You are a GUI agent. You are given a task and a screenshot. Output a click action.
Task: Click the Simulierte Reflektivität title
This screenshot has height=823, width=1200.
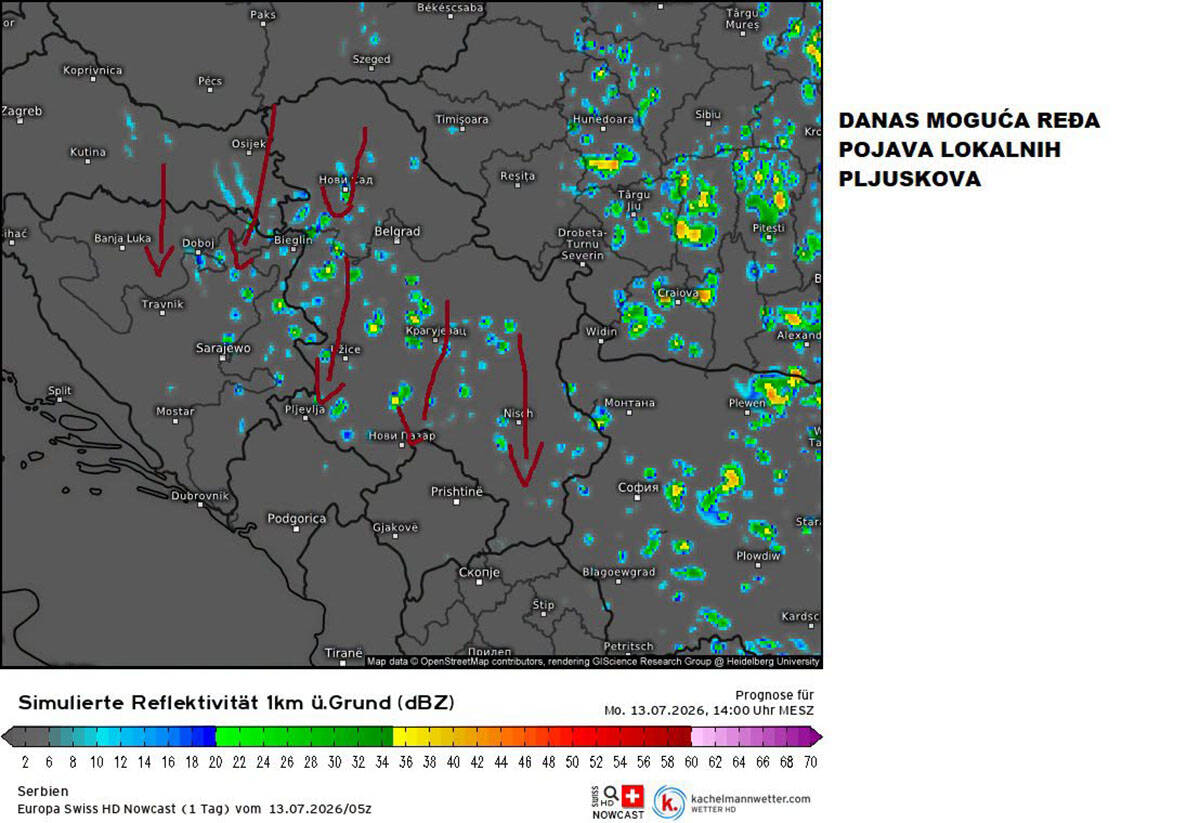[x=236, y=703]
